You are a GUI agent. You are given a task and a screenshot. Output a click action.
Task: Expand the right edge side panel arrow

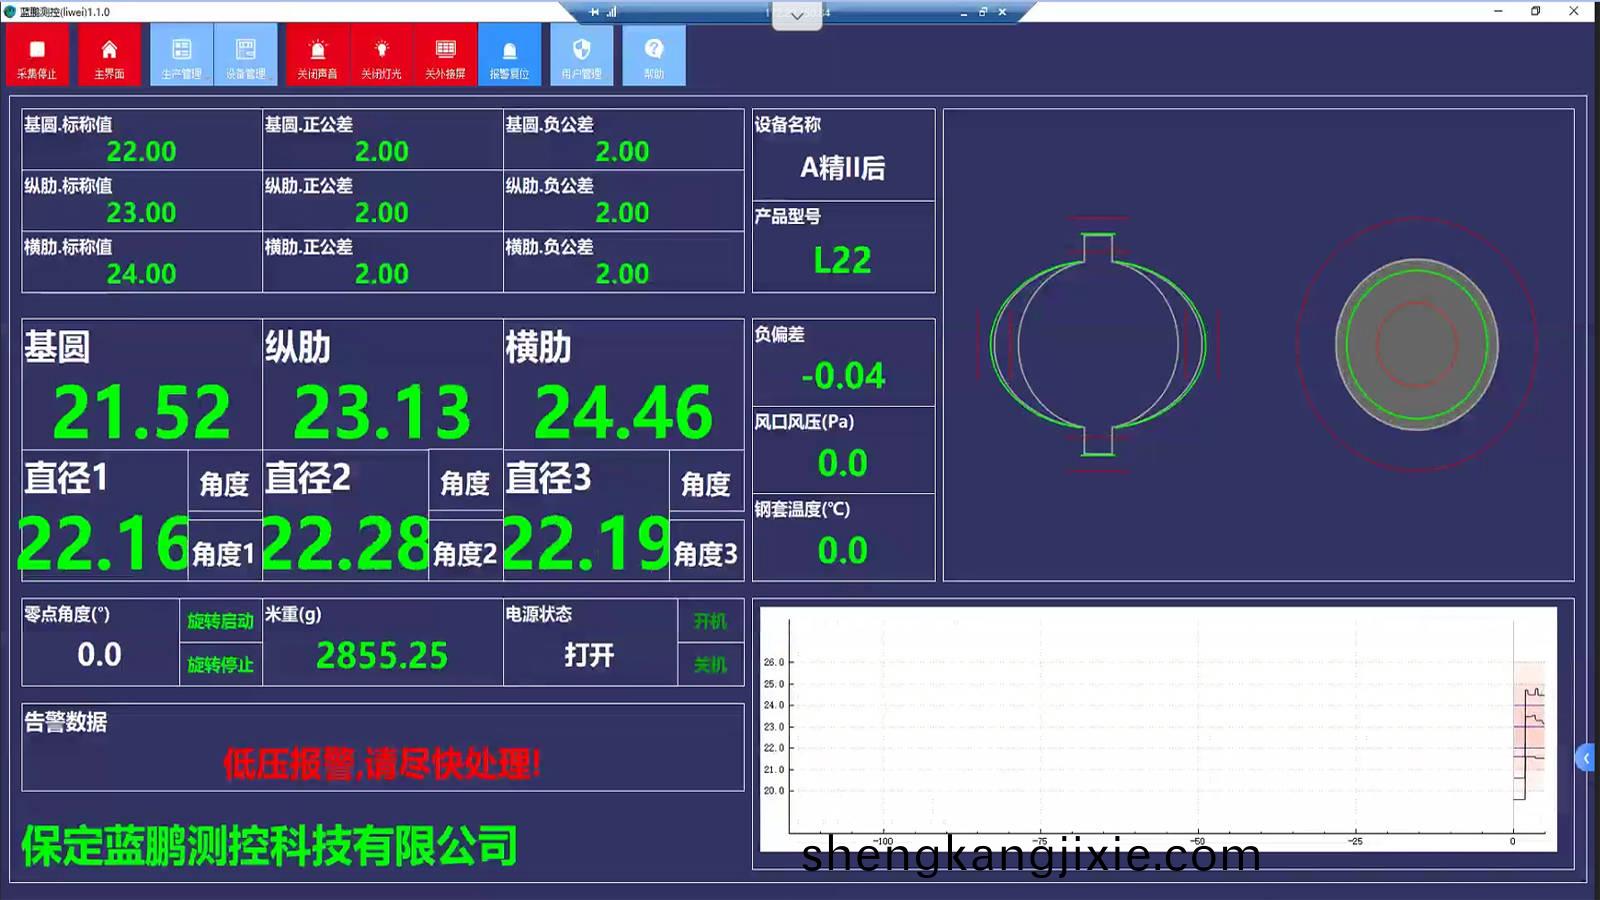pos(1586,758)
